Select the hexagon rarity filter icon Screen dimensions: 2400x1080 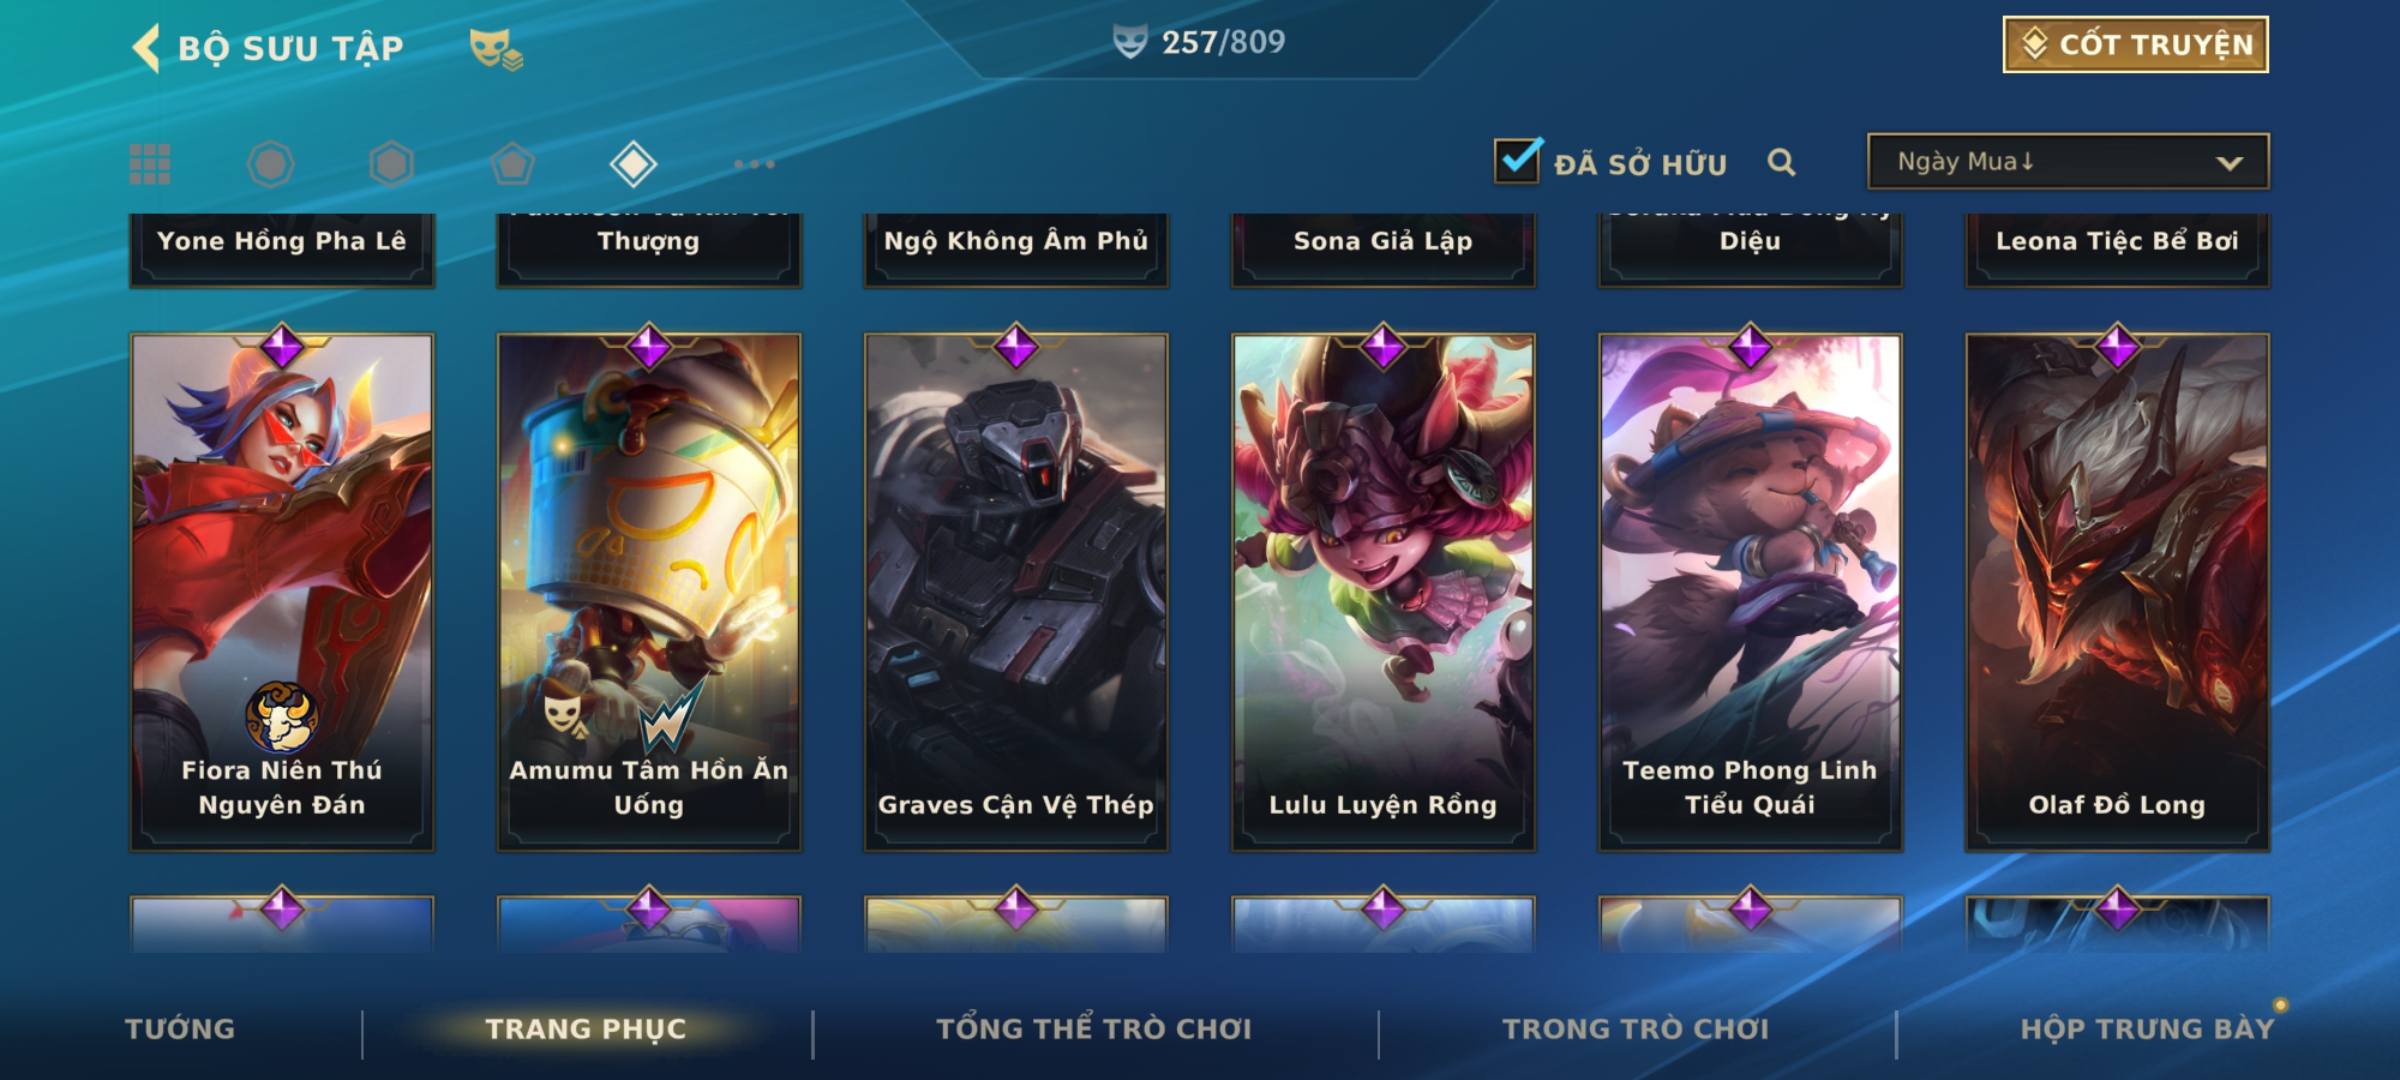pyautogui.click(x=391, y=164)
